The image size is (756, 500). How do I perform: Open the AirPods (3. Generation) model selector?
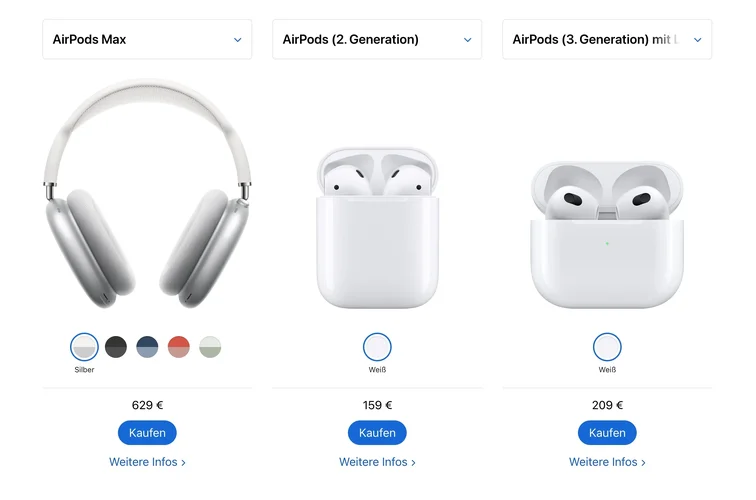pyautogui.click(x=607, y=40)
